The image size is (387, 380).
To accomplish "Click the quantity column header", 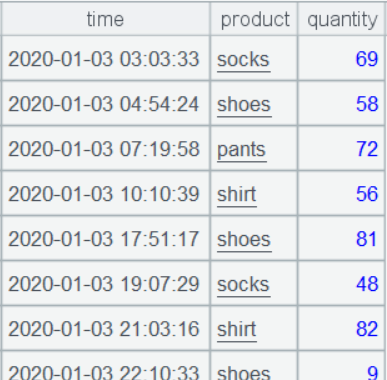I will 342,19.
